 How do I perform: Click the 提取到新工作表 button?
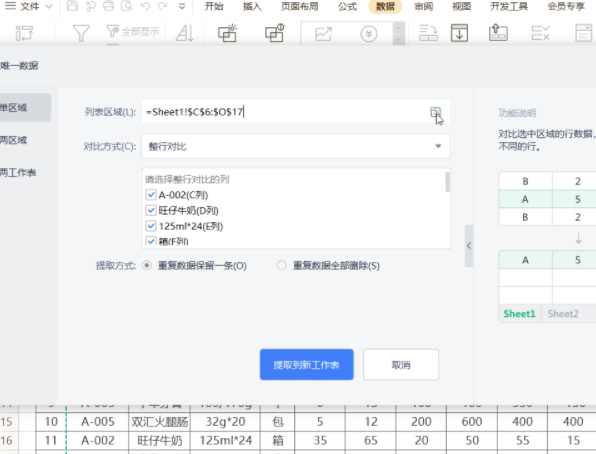pos(307,365)
